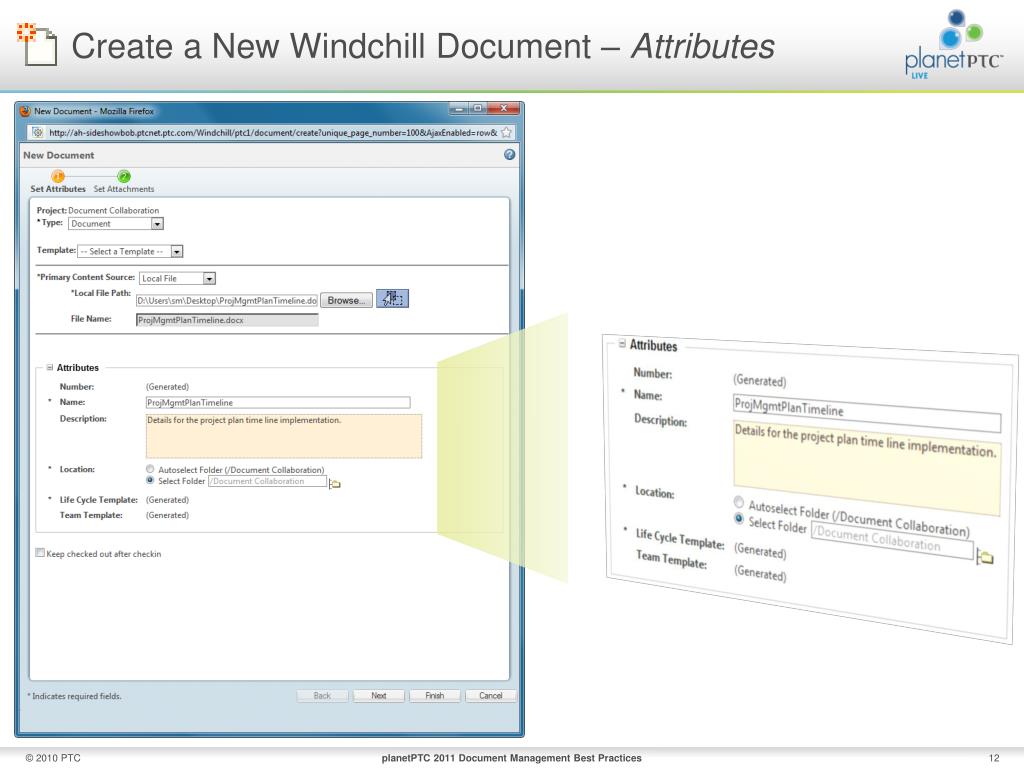
Task: Click the Finish button
Action: [434, 696]
